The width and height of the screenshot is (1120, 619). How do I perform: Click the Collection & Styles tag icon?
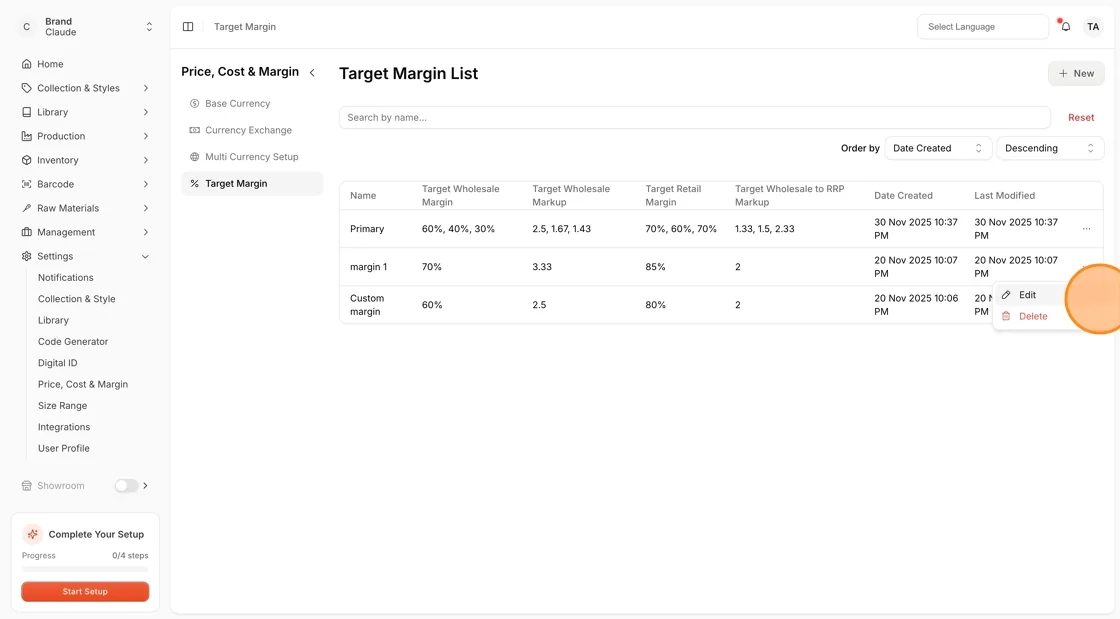tap(26, 88)
